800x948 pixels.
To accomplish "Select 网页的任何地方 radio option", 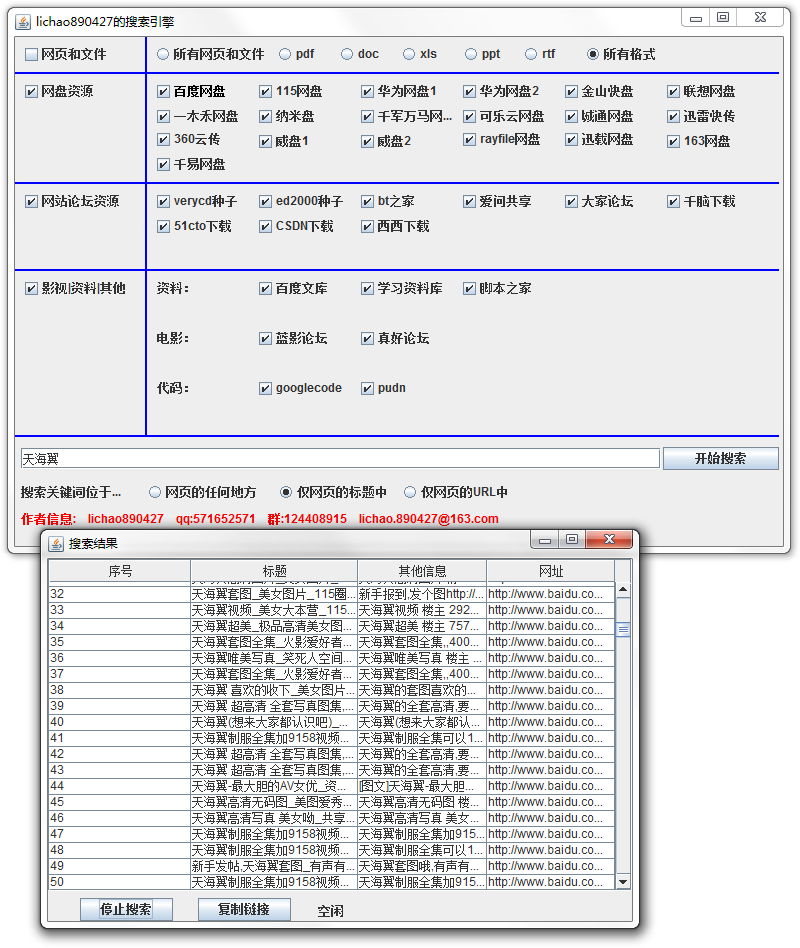I will (155, 492).
